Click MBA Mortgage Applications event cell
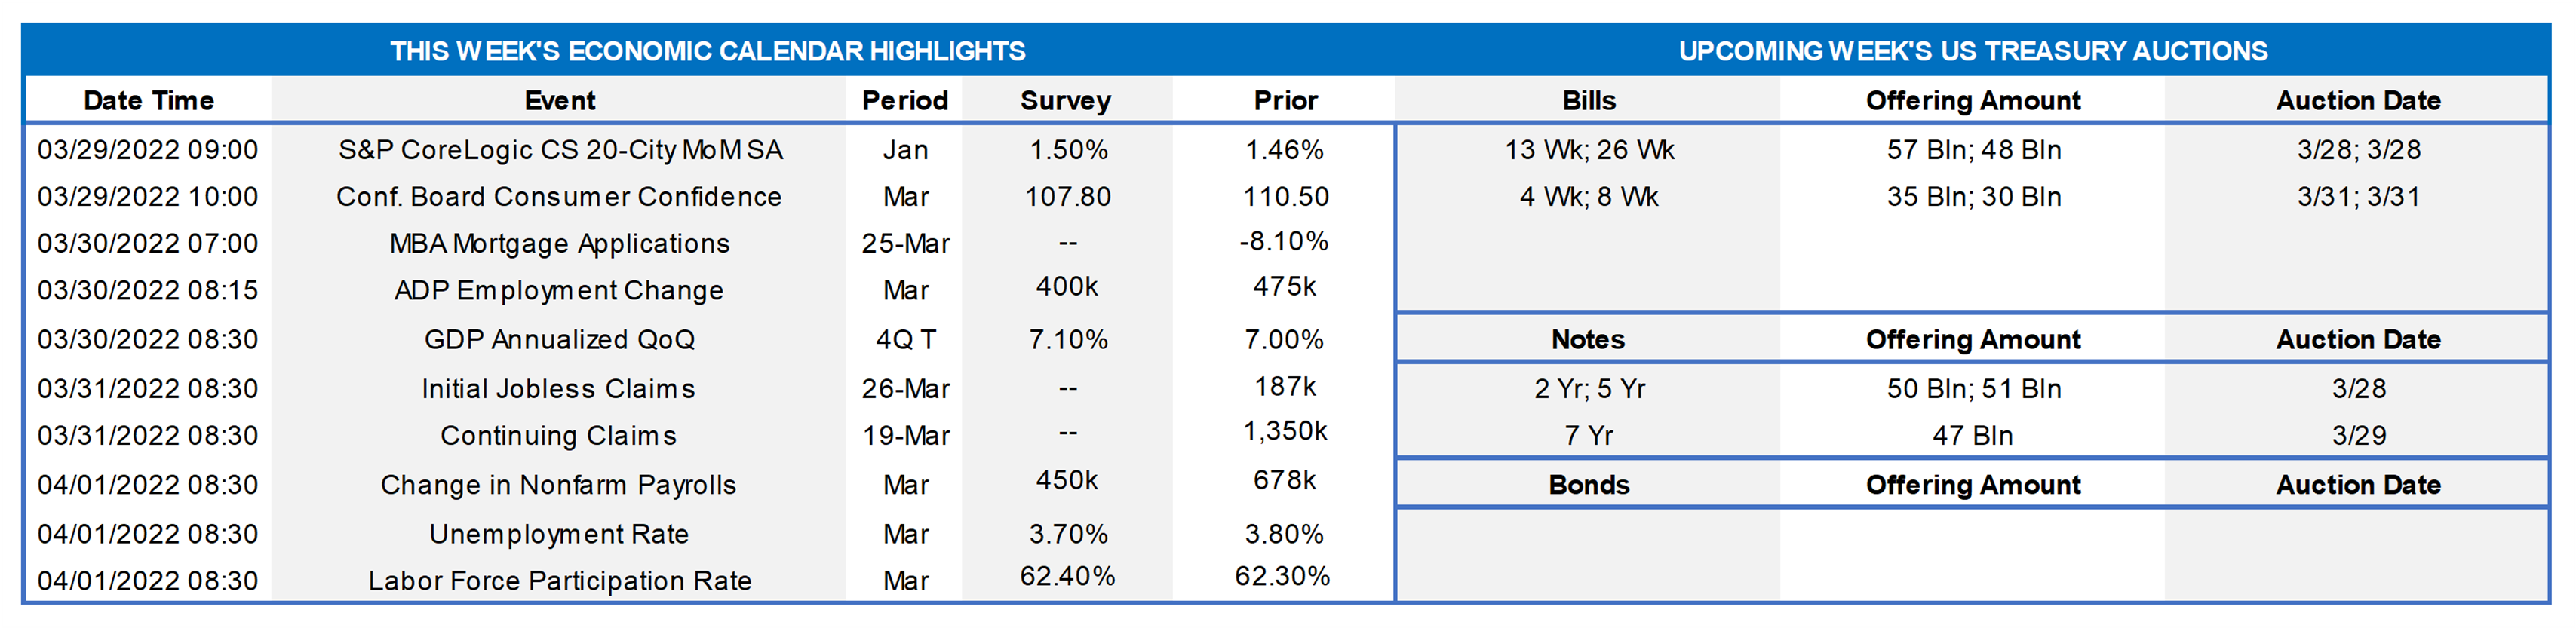 point(559,243)
